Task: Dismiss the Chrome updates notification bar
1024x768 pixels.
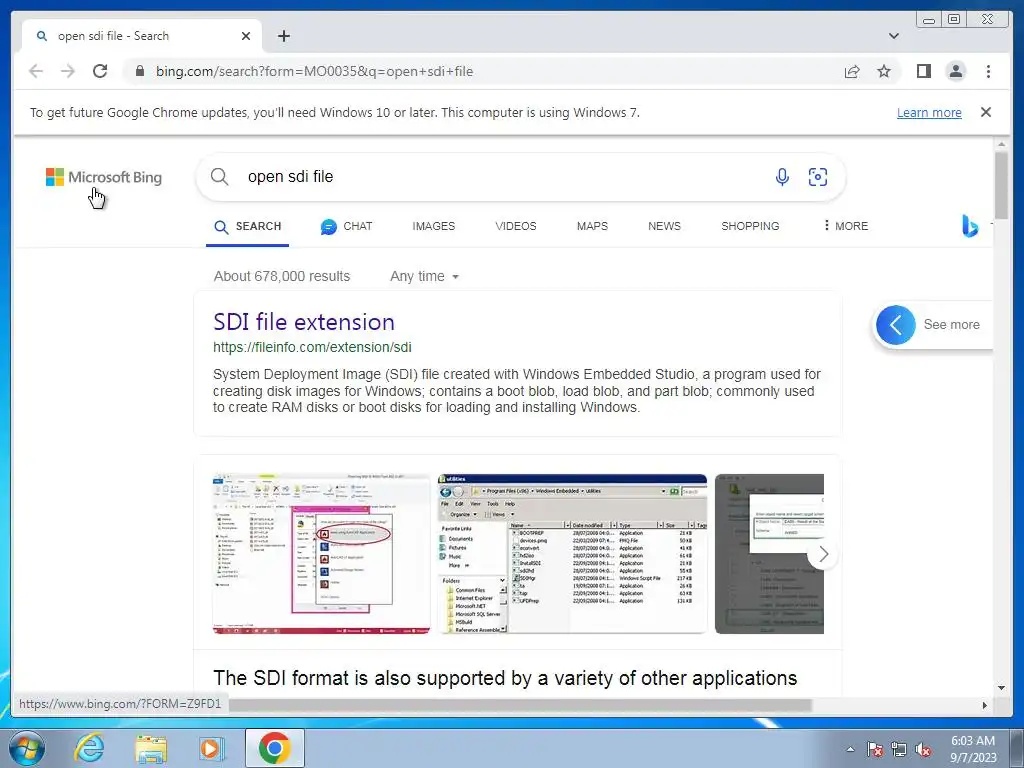Action: pos(985,112)
